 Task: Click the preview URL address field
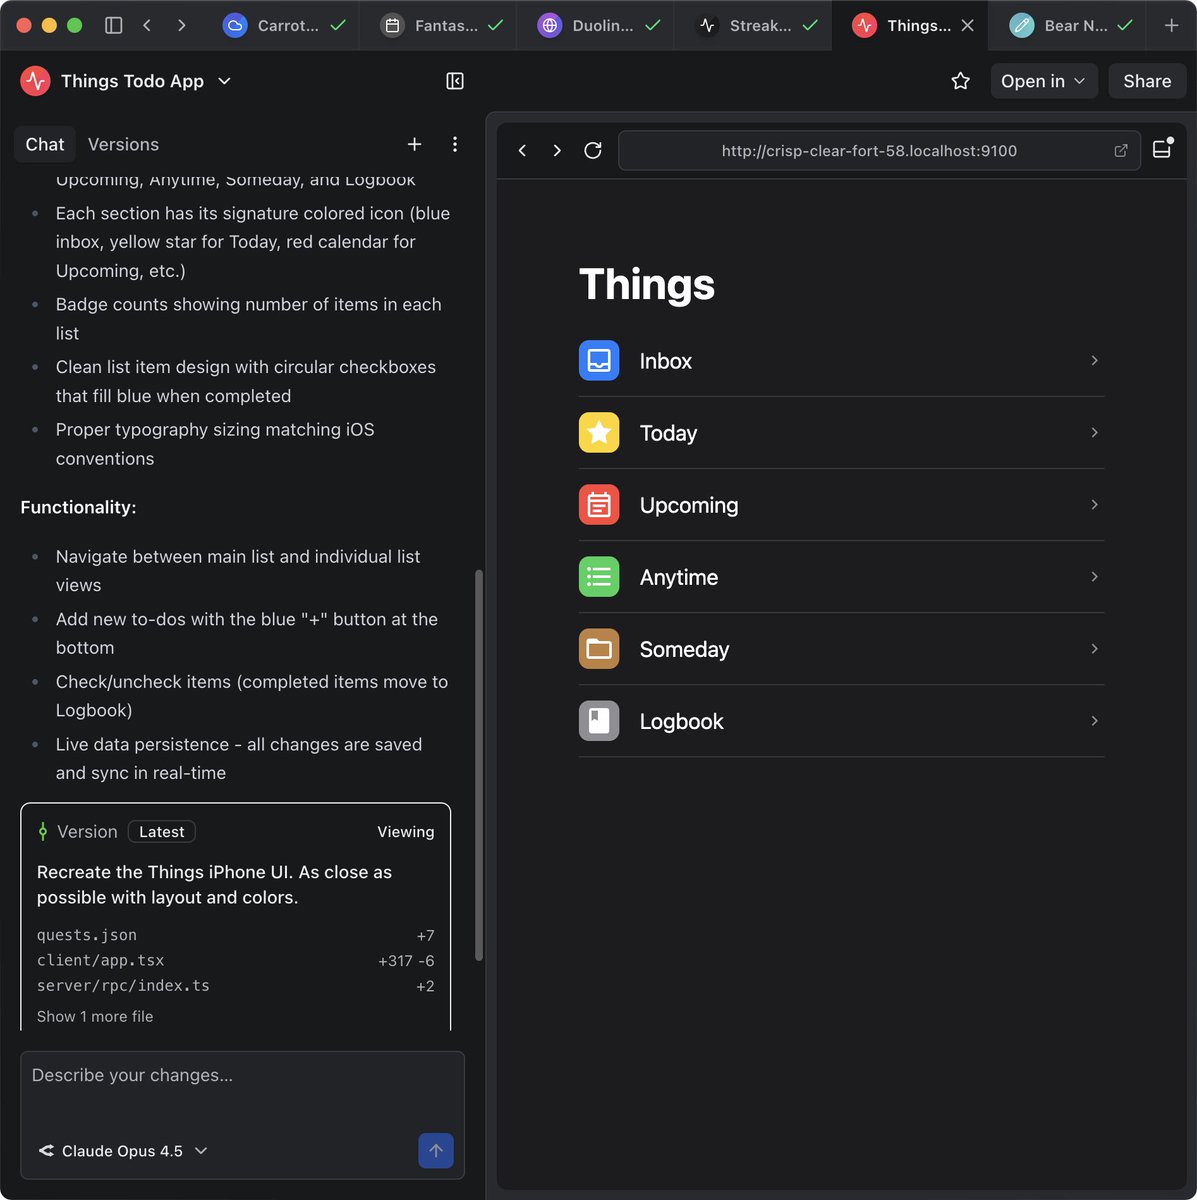click(869, 150)
